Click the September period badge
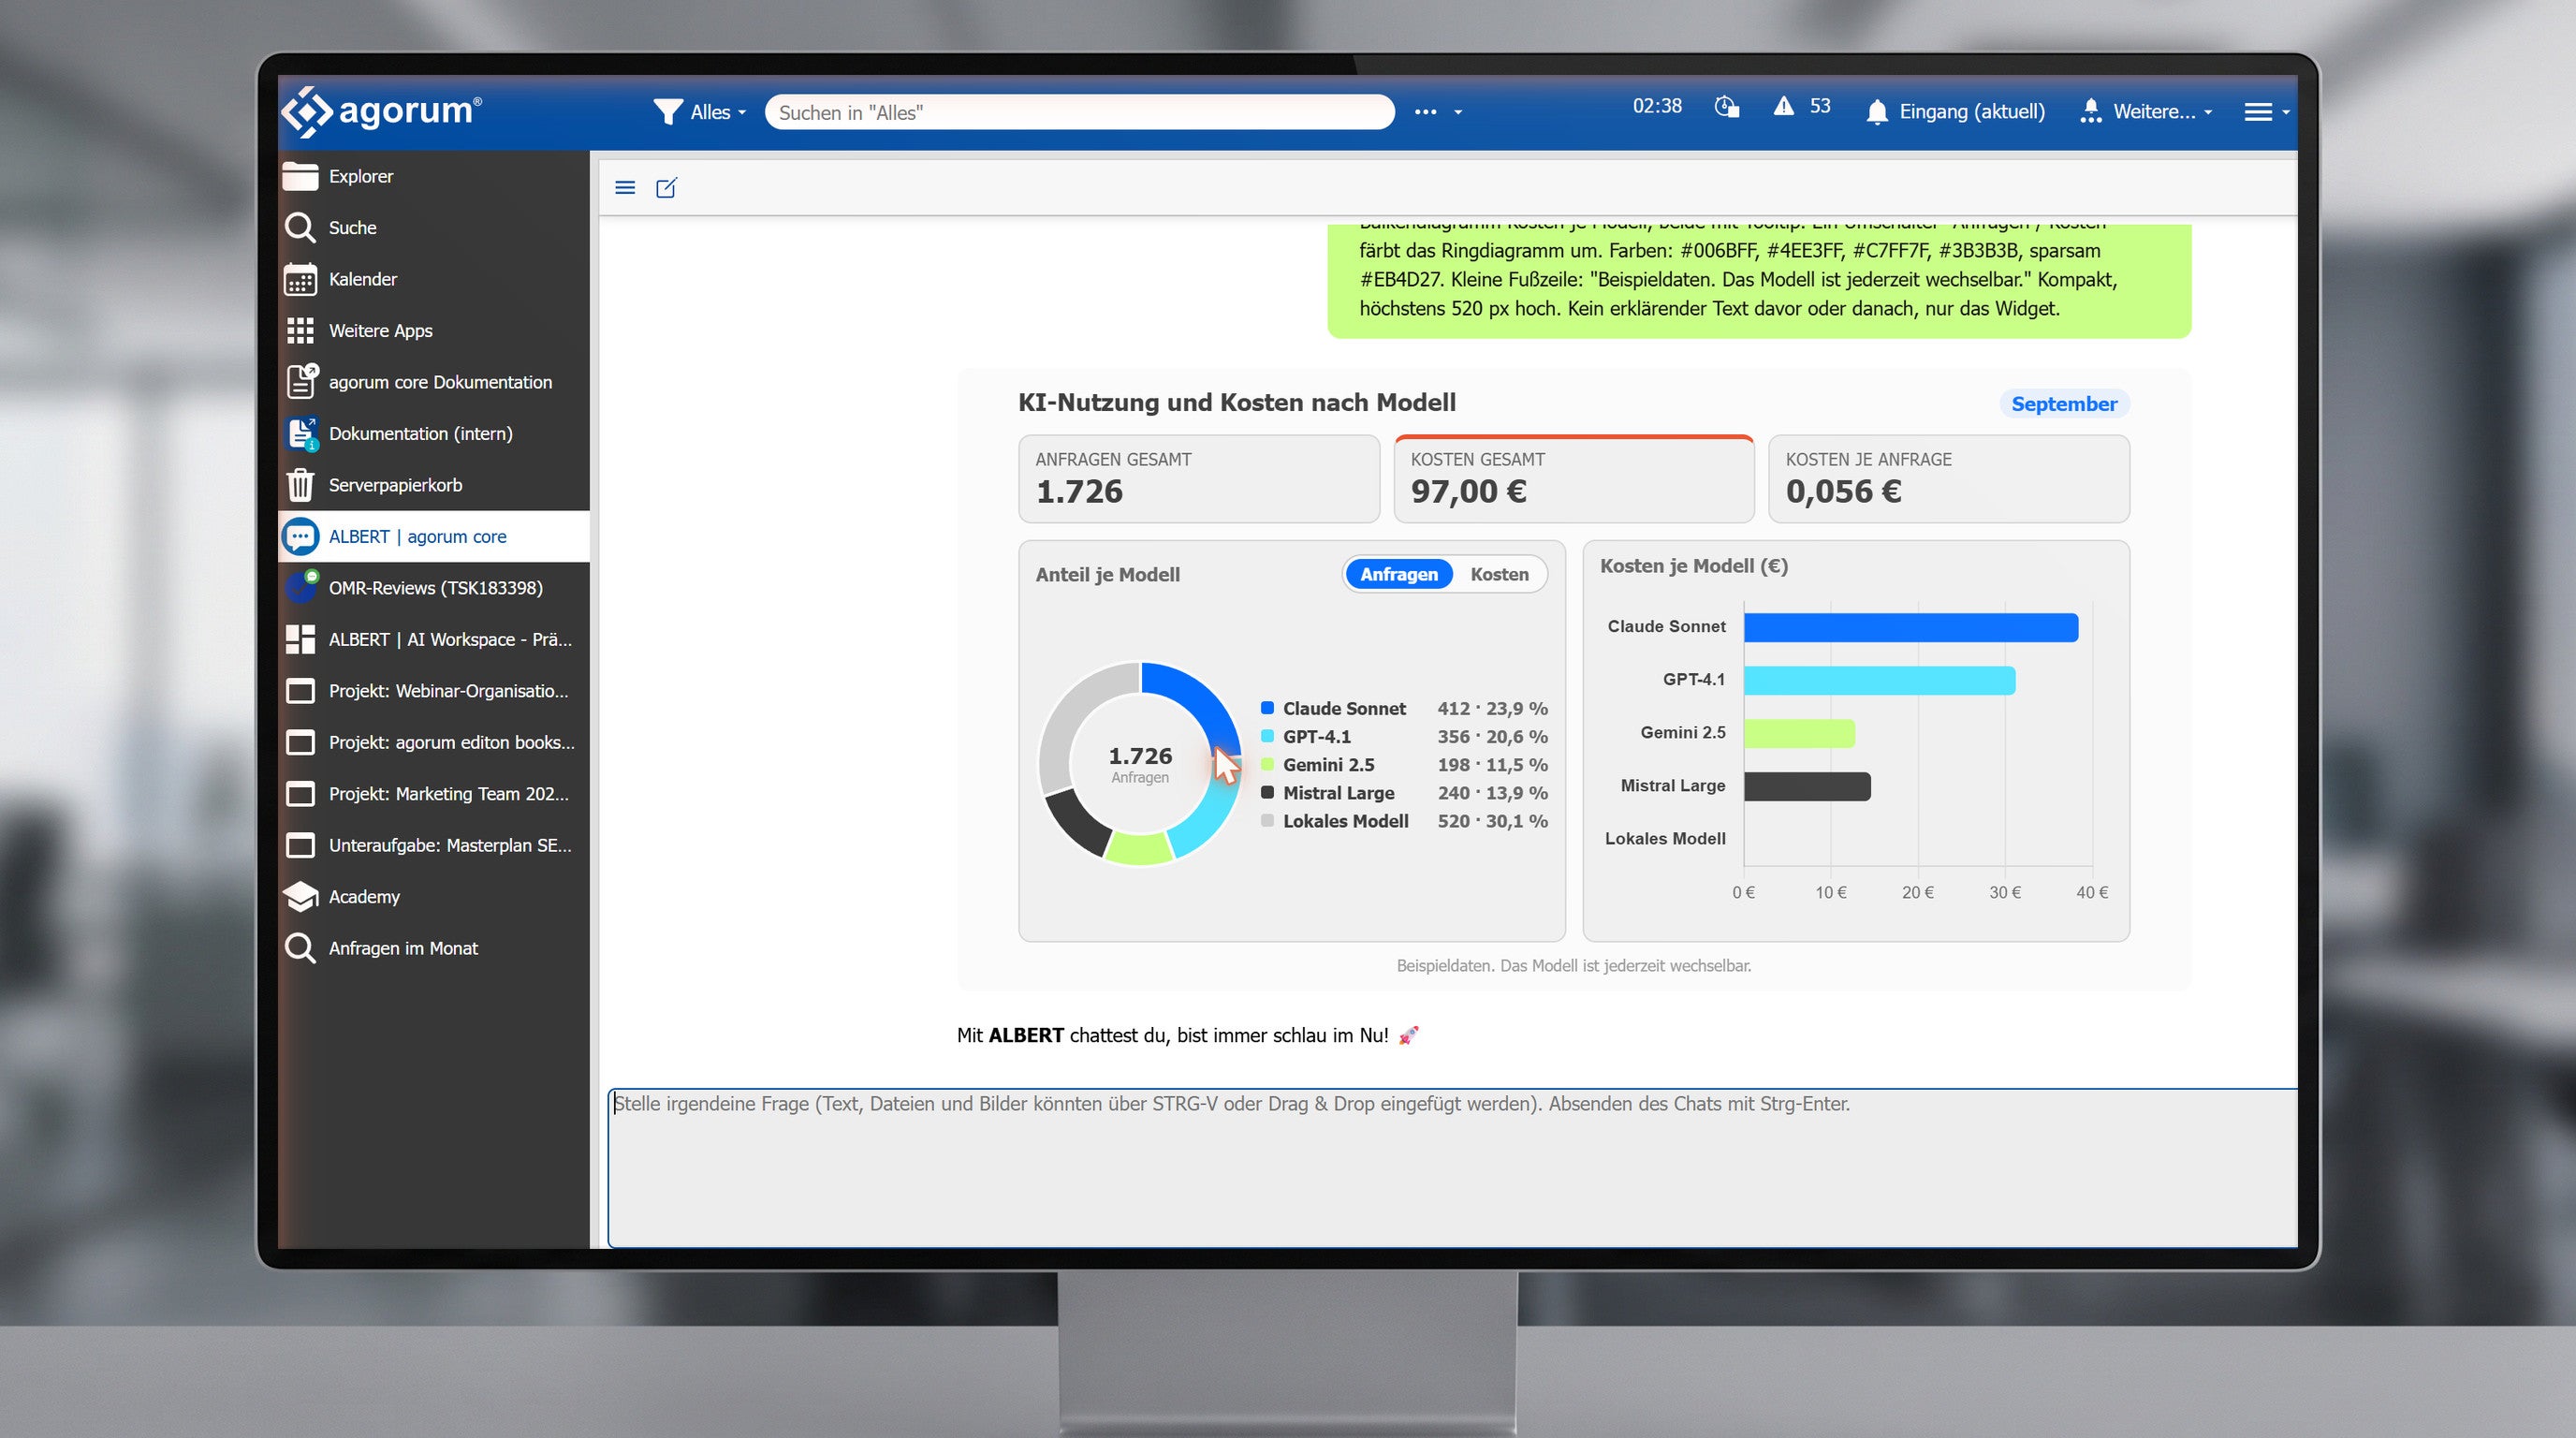The image size is (2576, 1438). (x=2064, y=404)
